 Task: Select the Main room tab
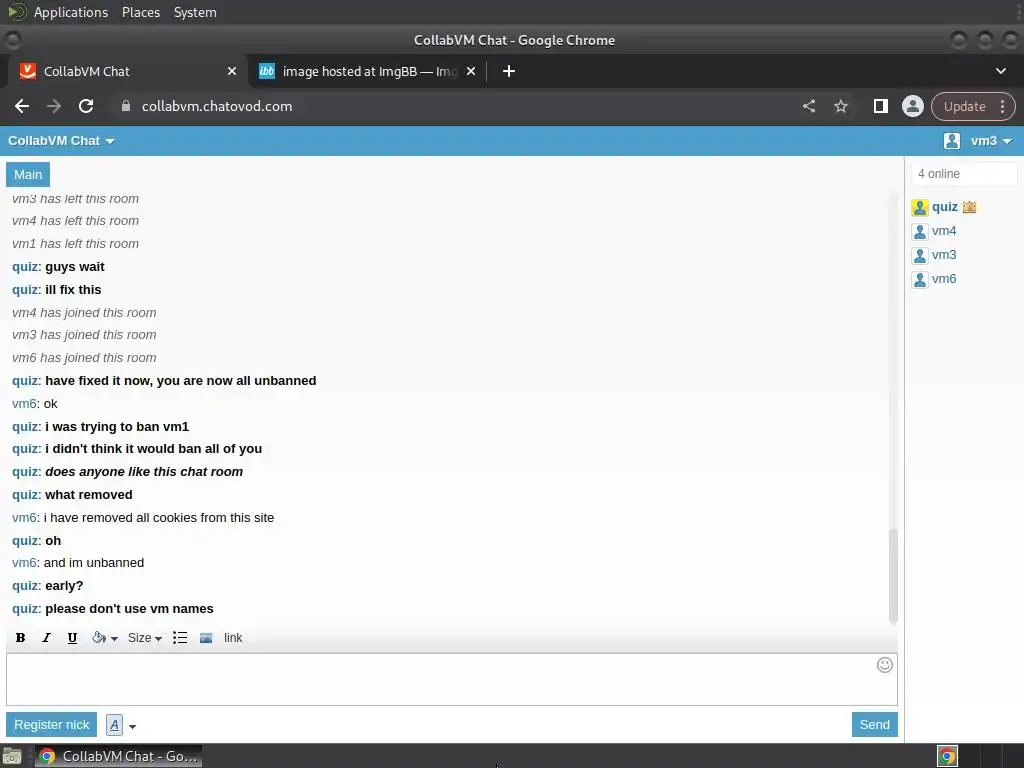tap(28, 174)
